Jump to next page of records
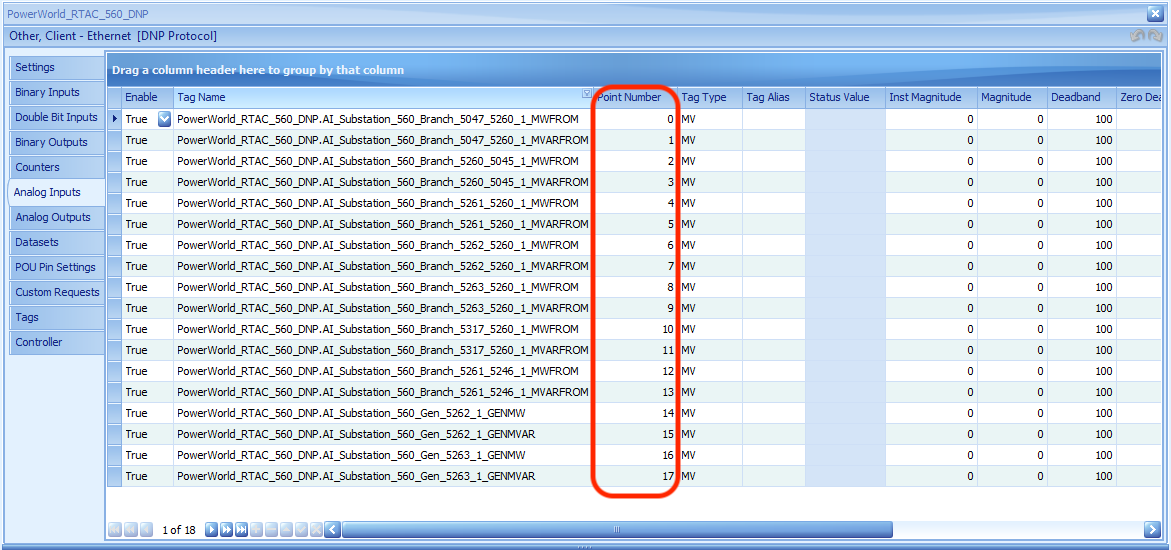1171x550 pixels. click(x=226, y=530)
